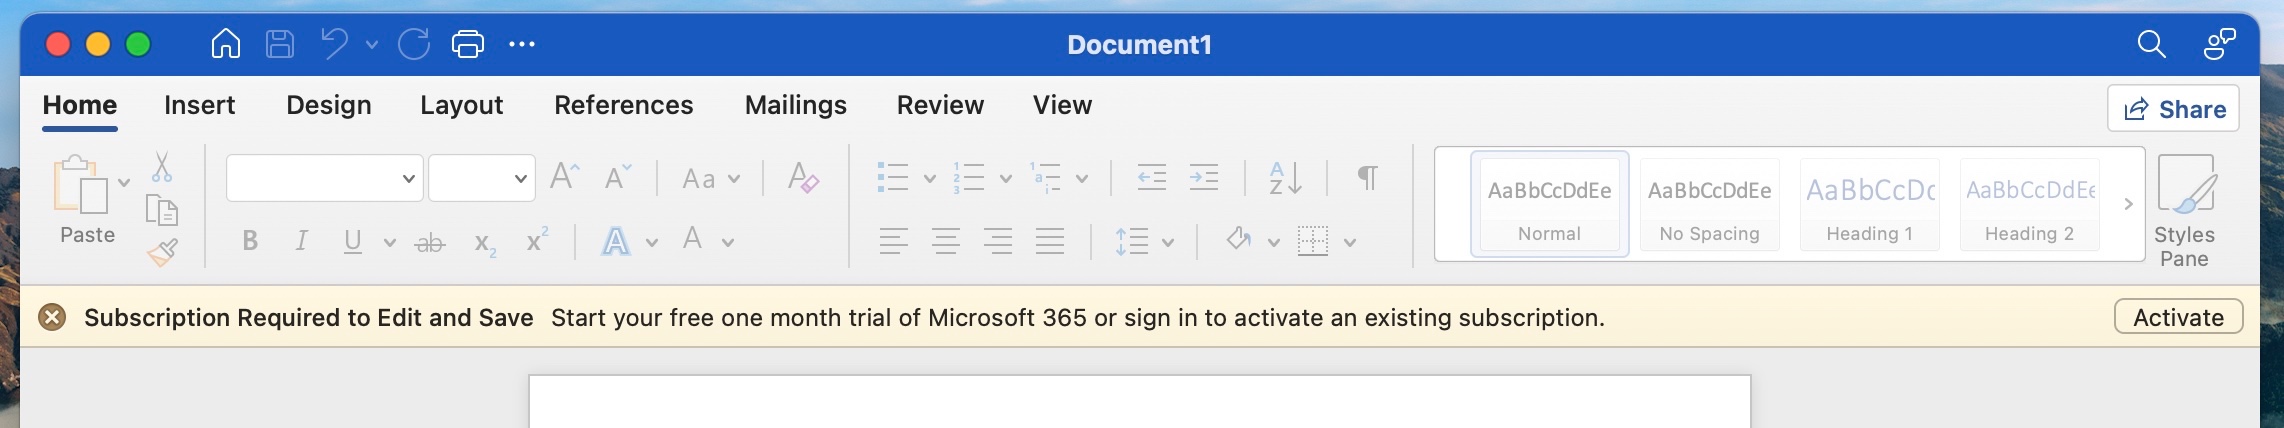This screenshot has width=2284, height=428.
Task: Decrease paragraph indent
Action: click(1152, 178)
